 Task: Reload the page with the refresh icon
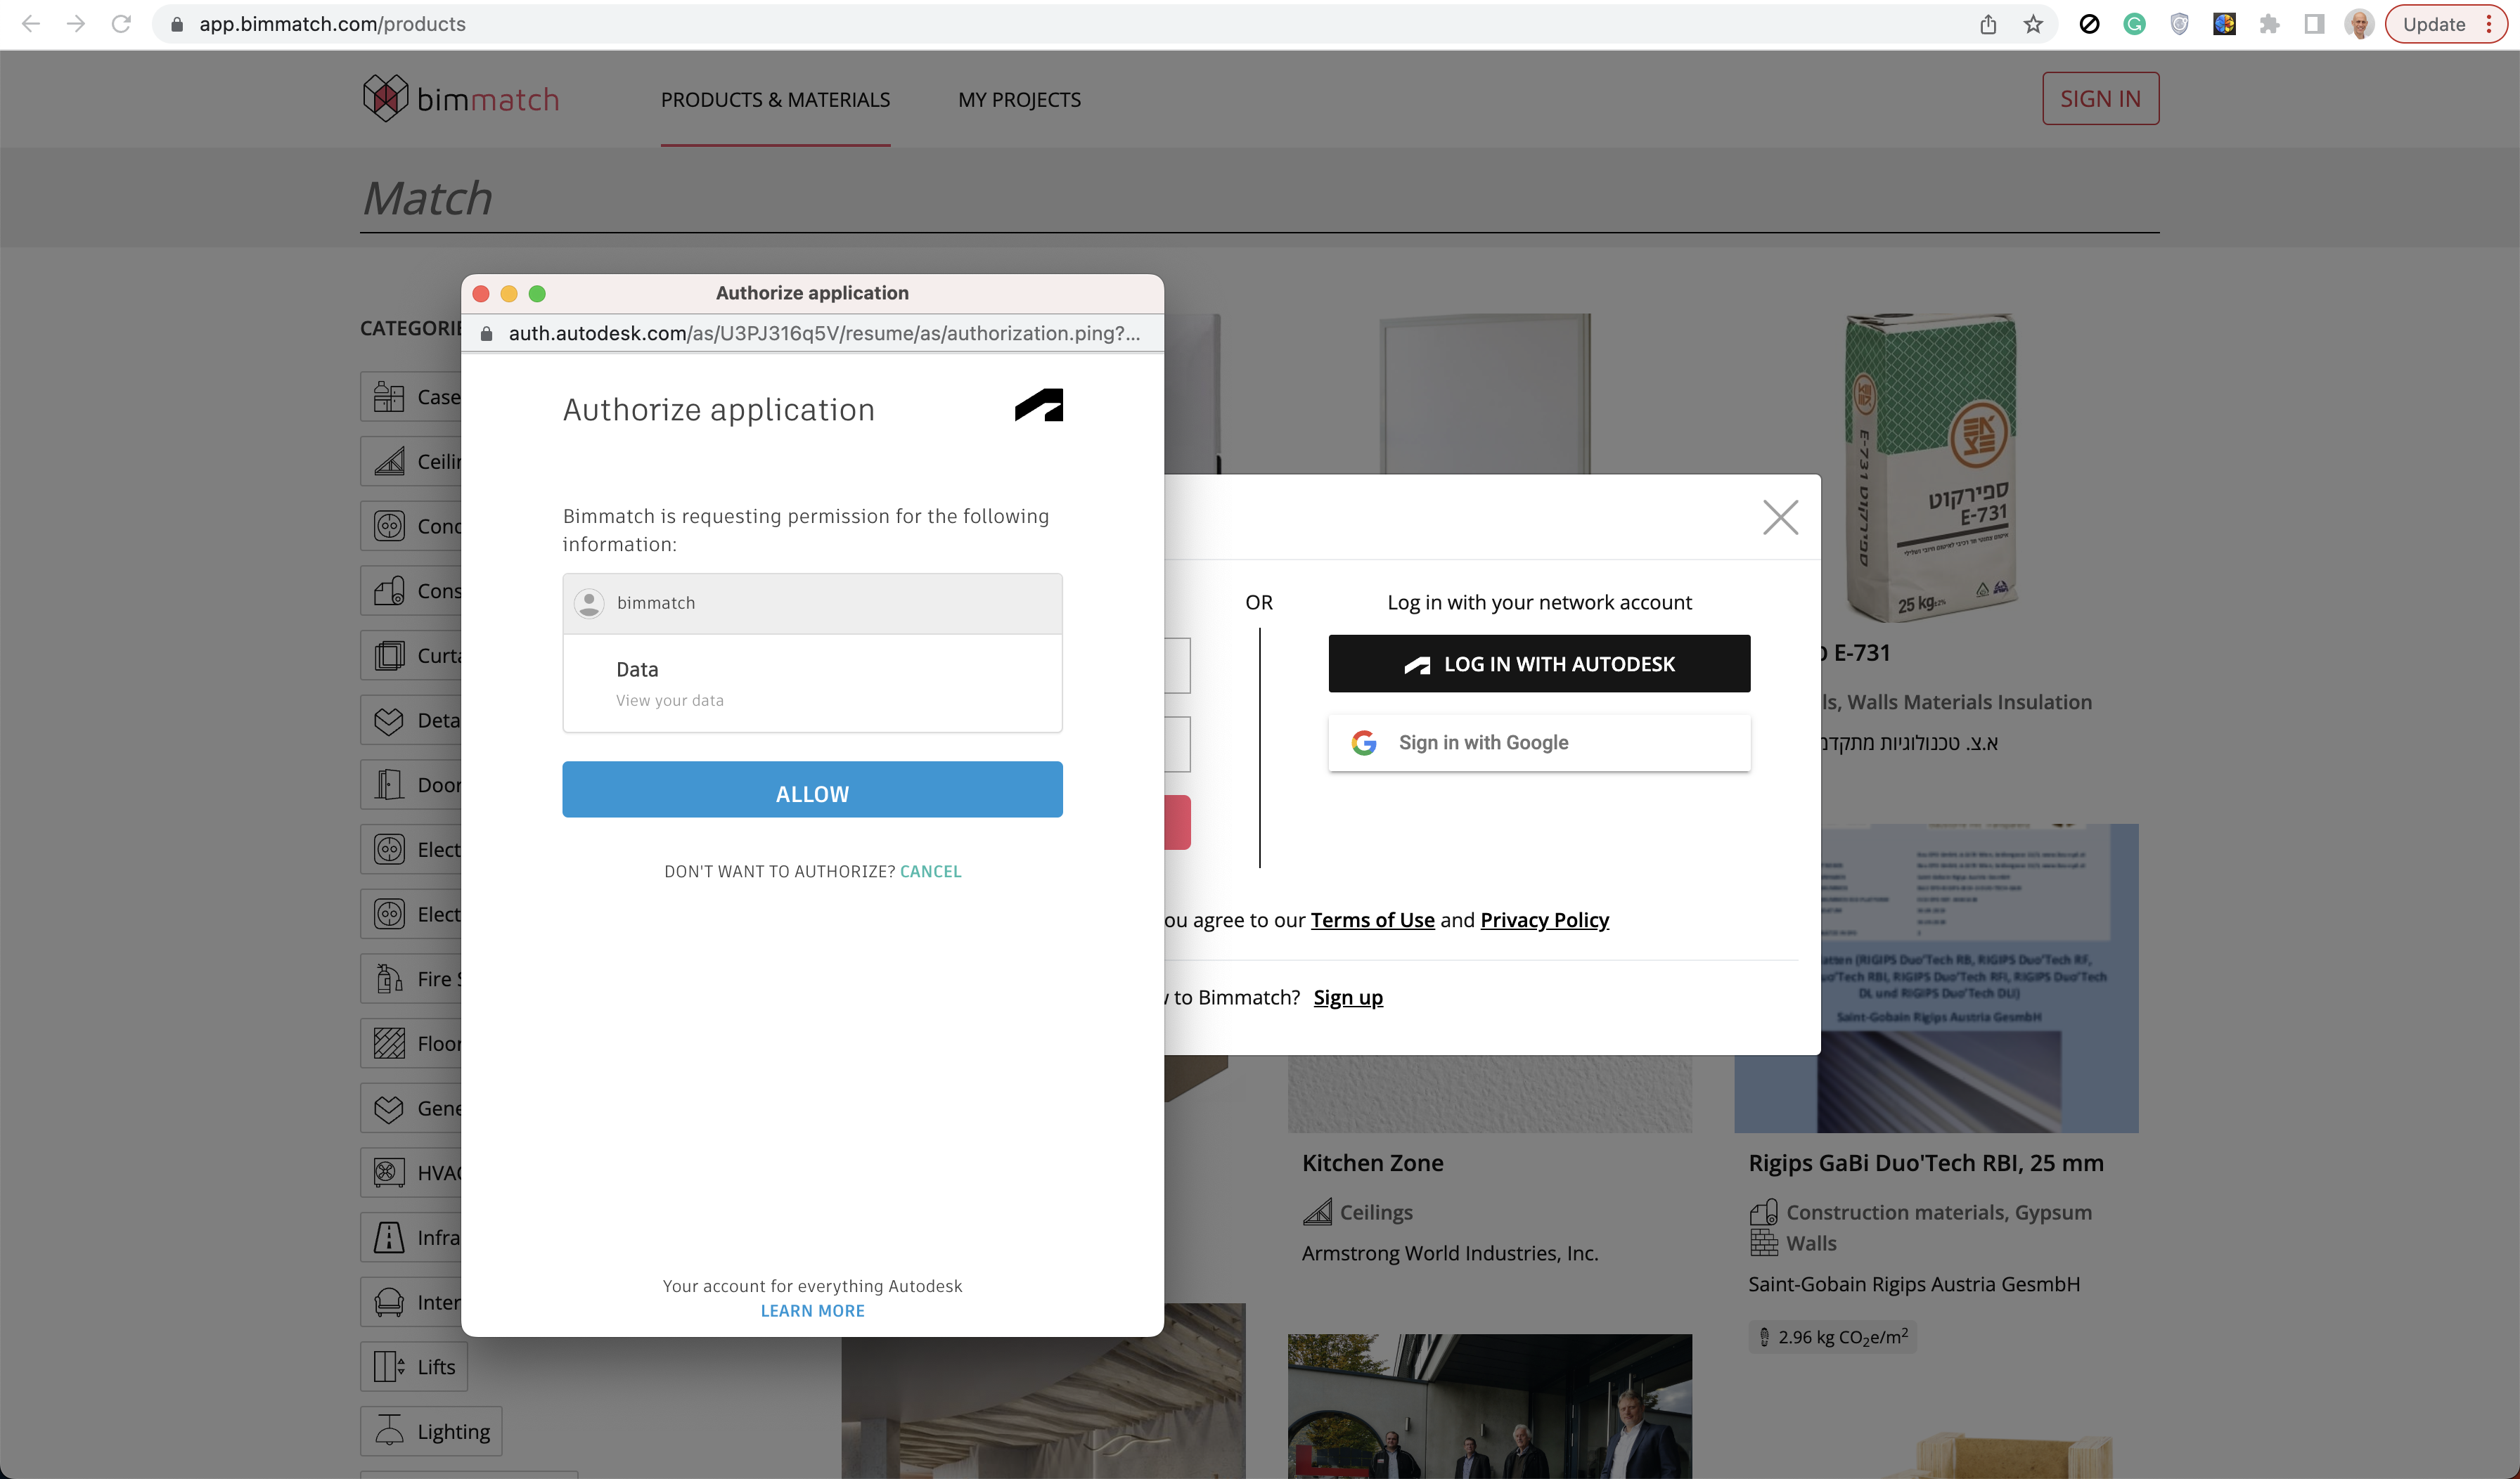121,24
